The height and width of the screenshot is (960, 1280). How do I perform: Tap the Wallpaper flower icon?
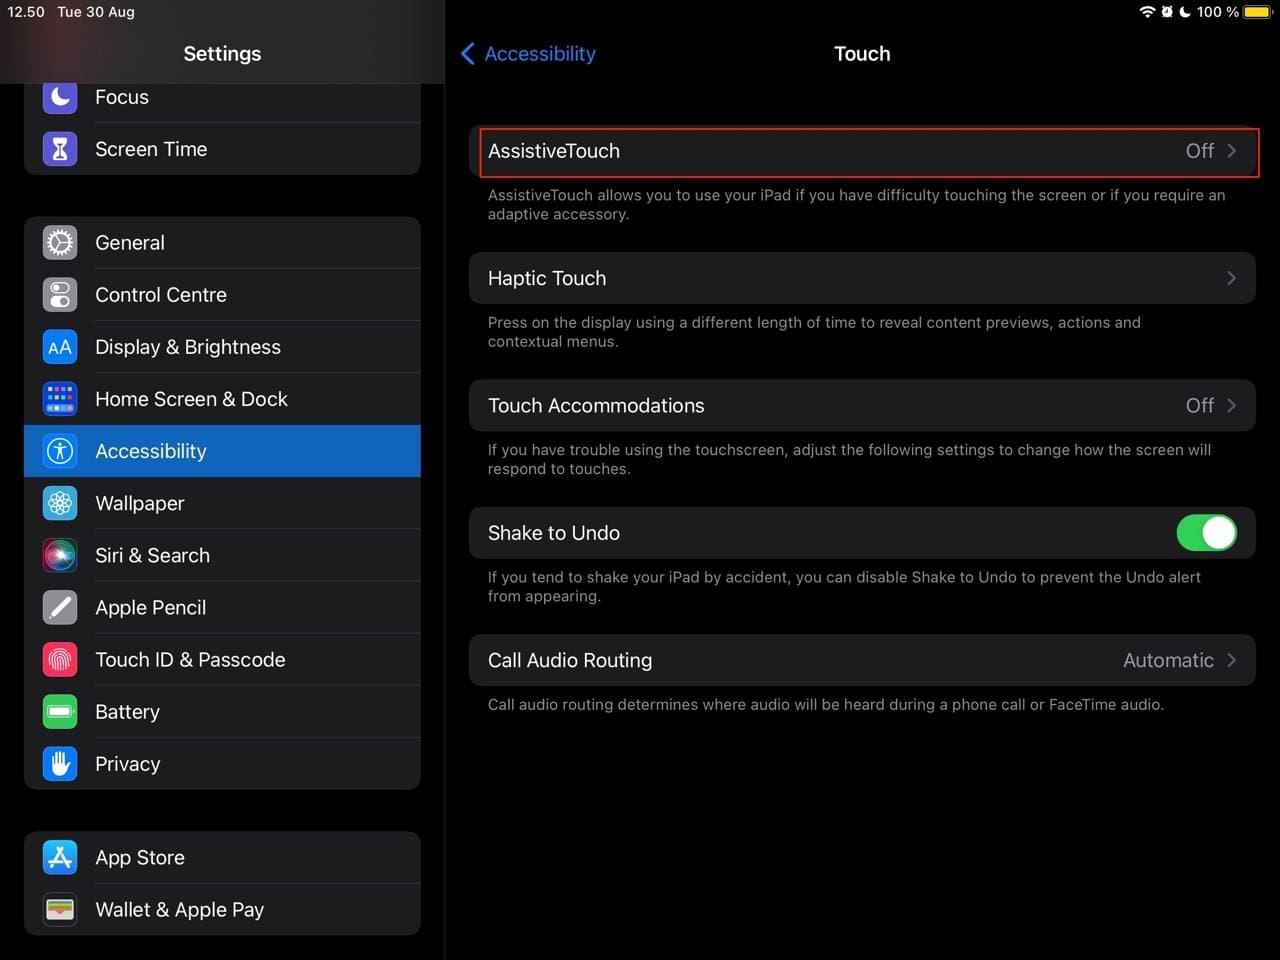(60, 503)
